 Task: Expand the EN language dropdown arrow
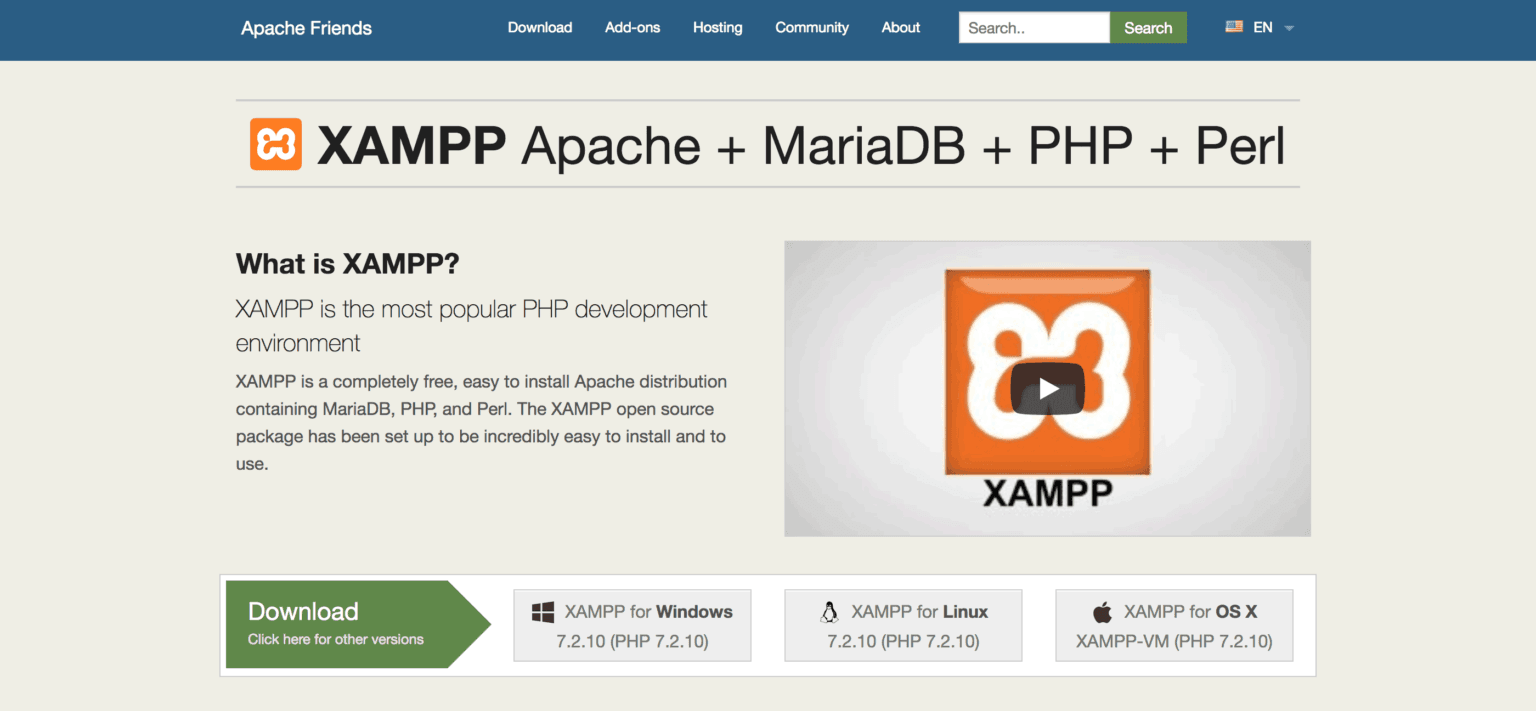pyautogui.click(x=1289, y=28)
